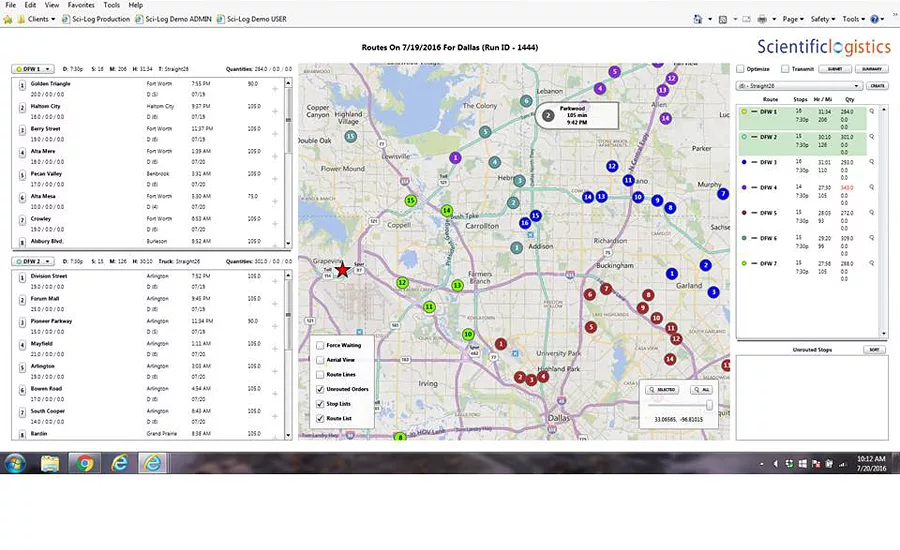Viewport: 900px width, 550px height.
Task: Click the Sort button for Unrouted Stops
Action: point(874,350)
